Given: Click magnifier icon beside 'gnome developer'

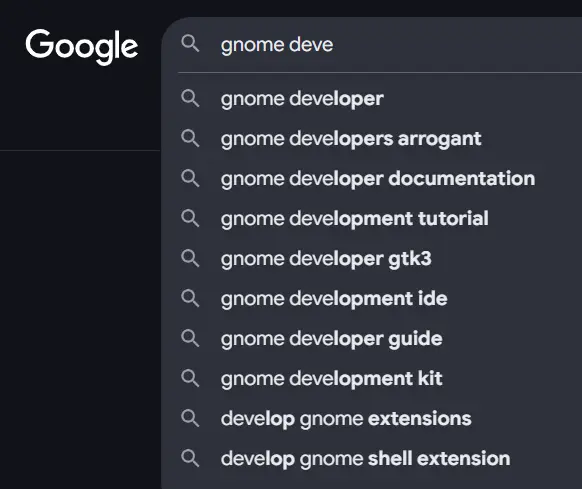Looking at the screenshot, I should 190,98.
